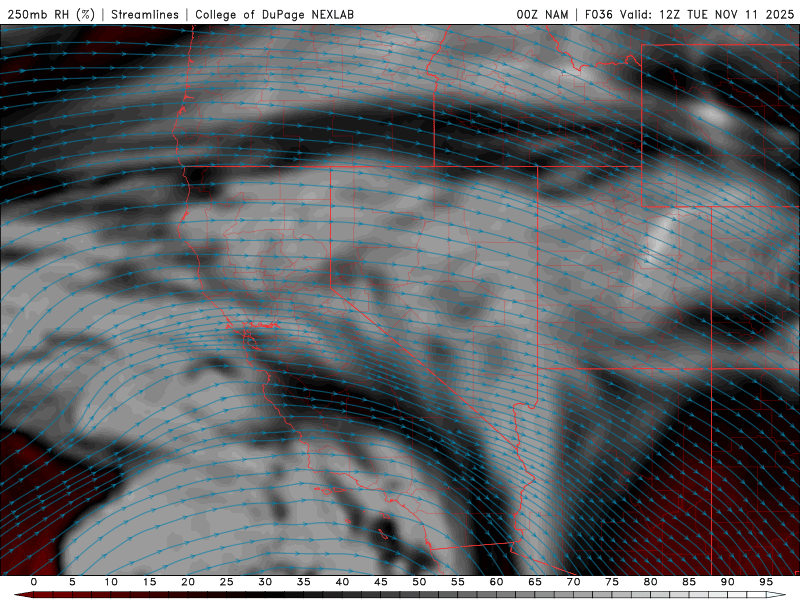Select the "55" legend number
800x600 pixels.
458,582
